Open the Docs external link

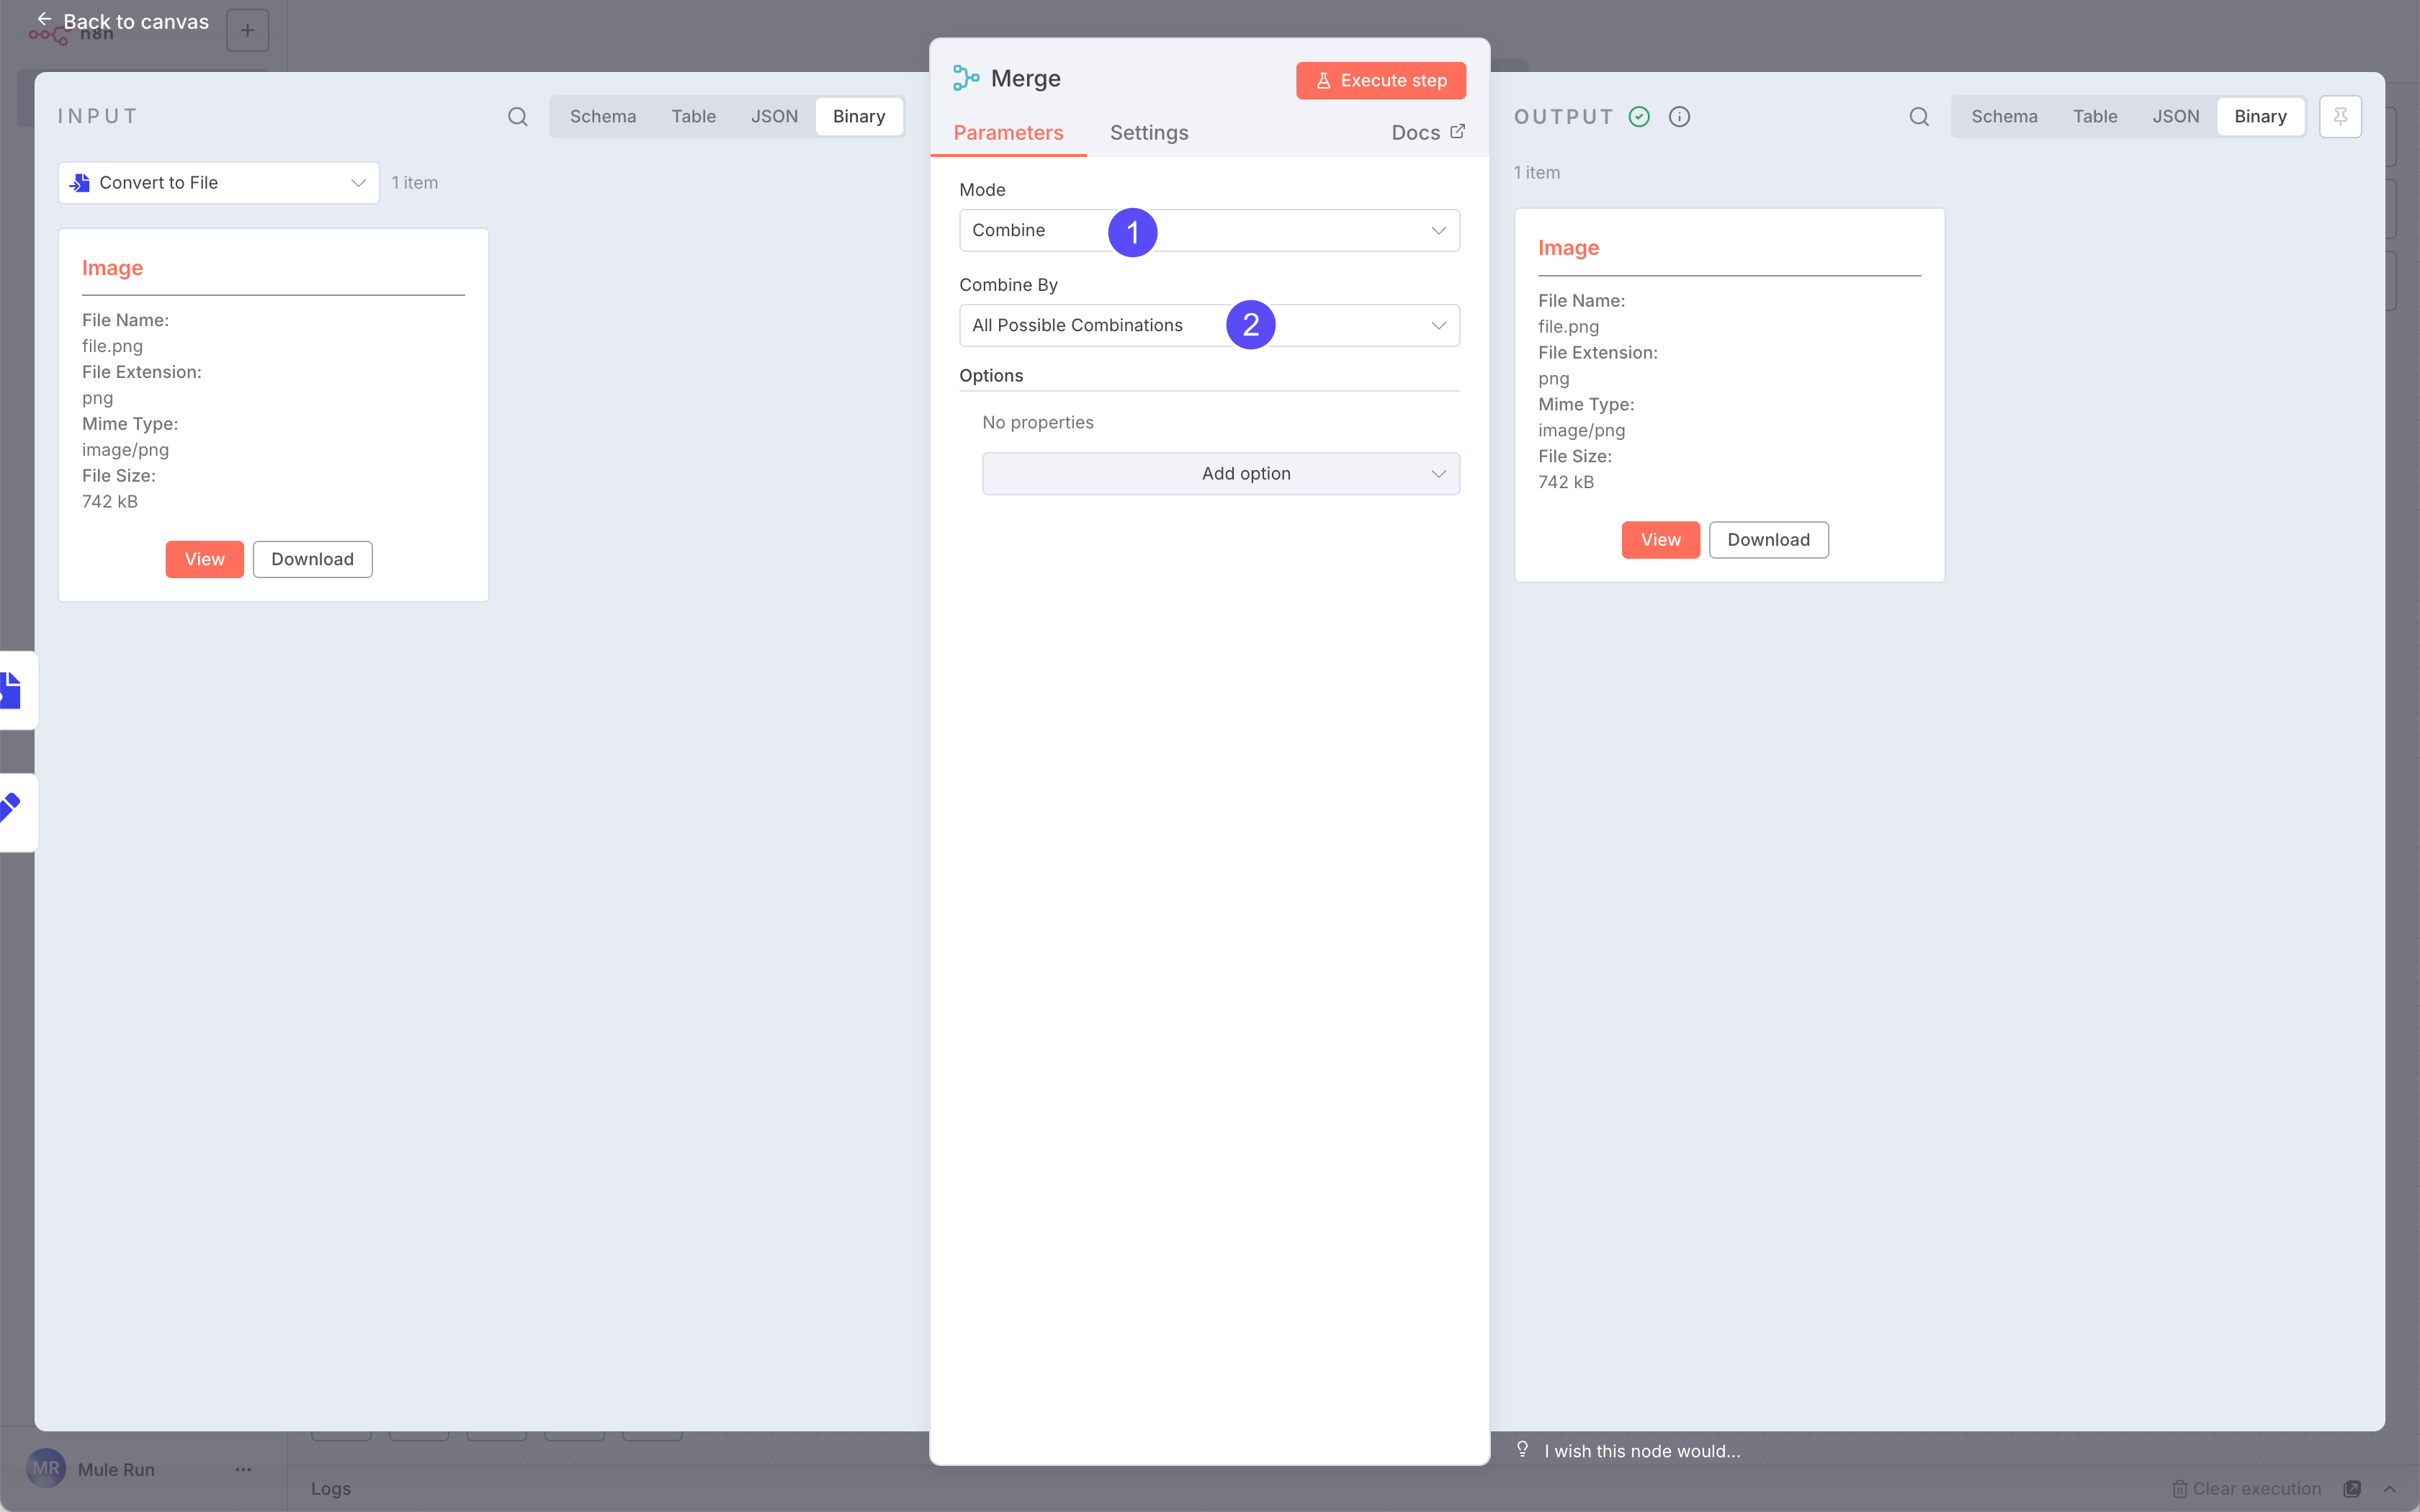[x=1428, y=132]
